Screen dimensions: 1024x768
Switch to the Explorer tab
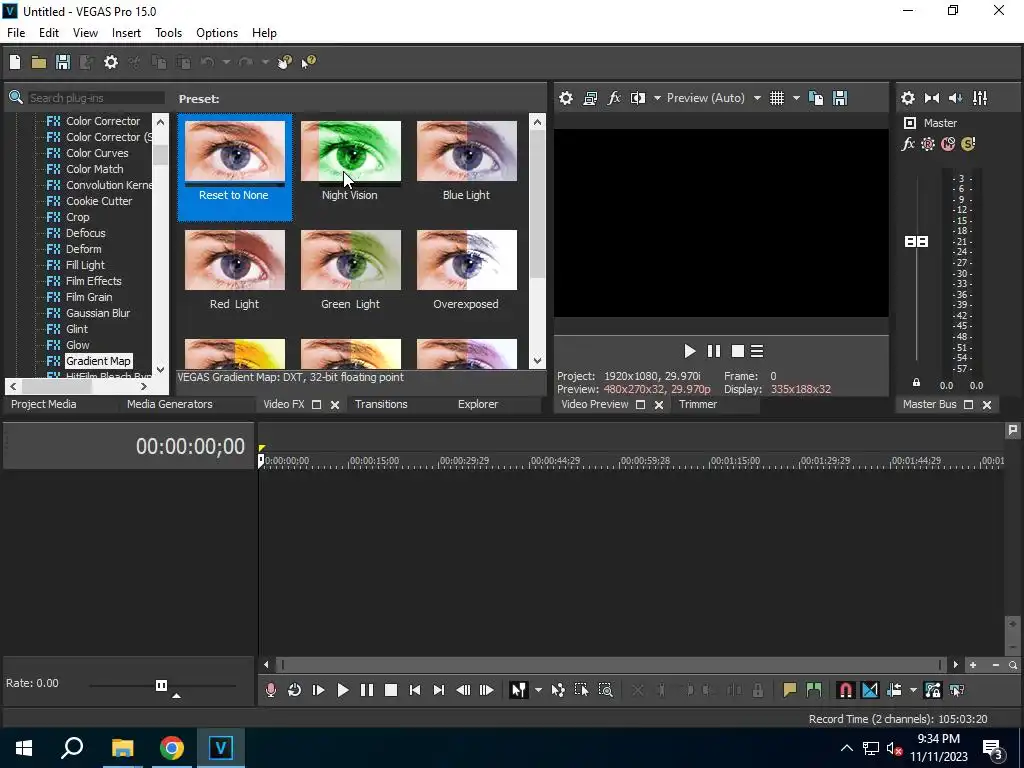(477, 404)
